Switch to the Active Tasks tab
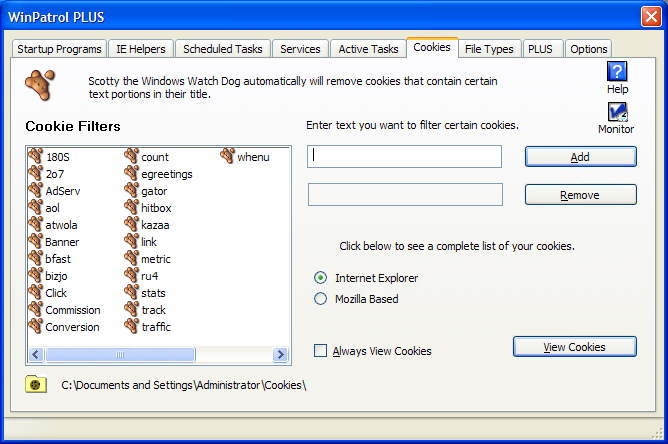The height and width of the screenshot is (444, 668). [x=369, y=49]
